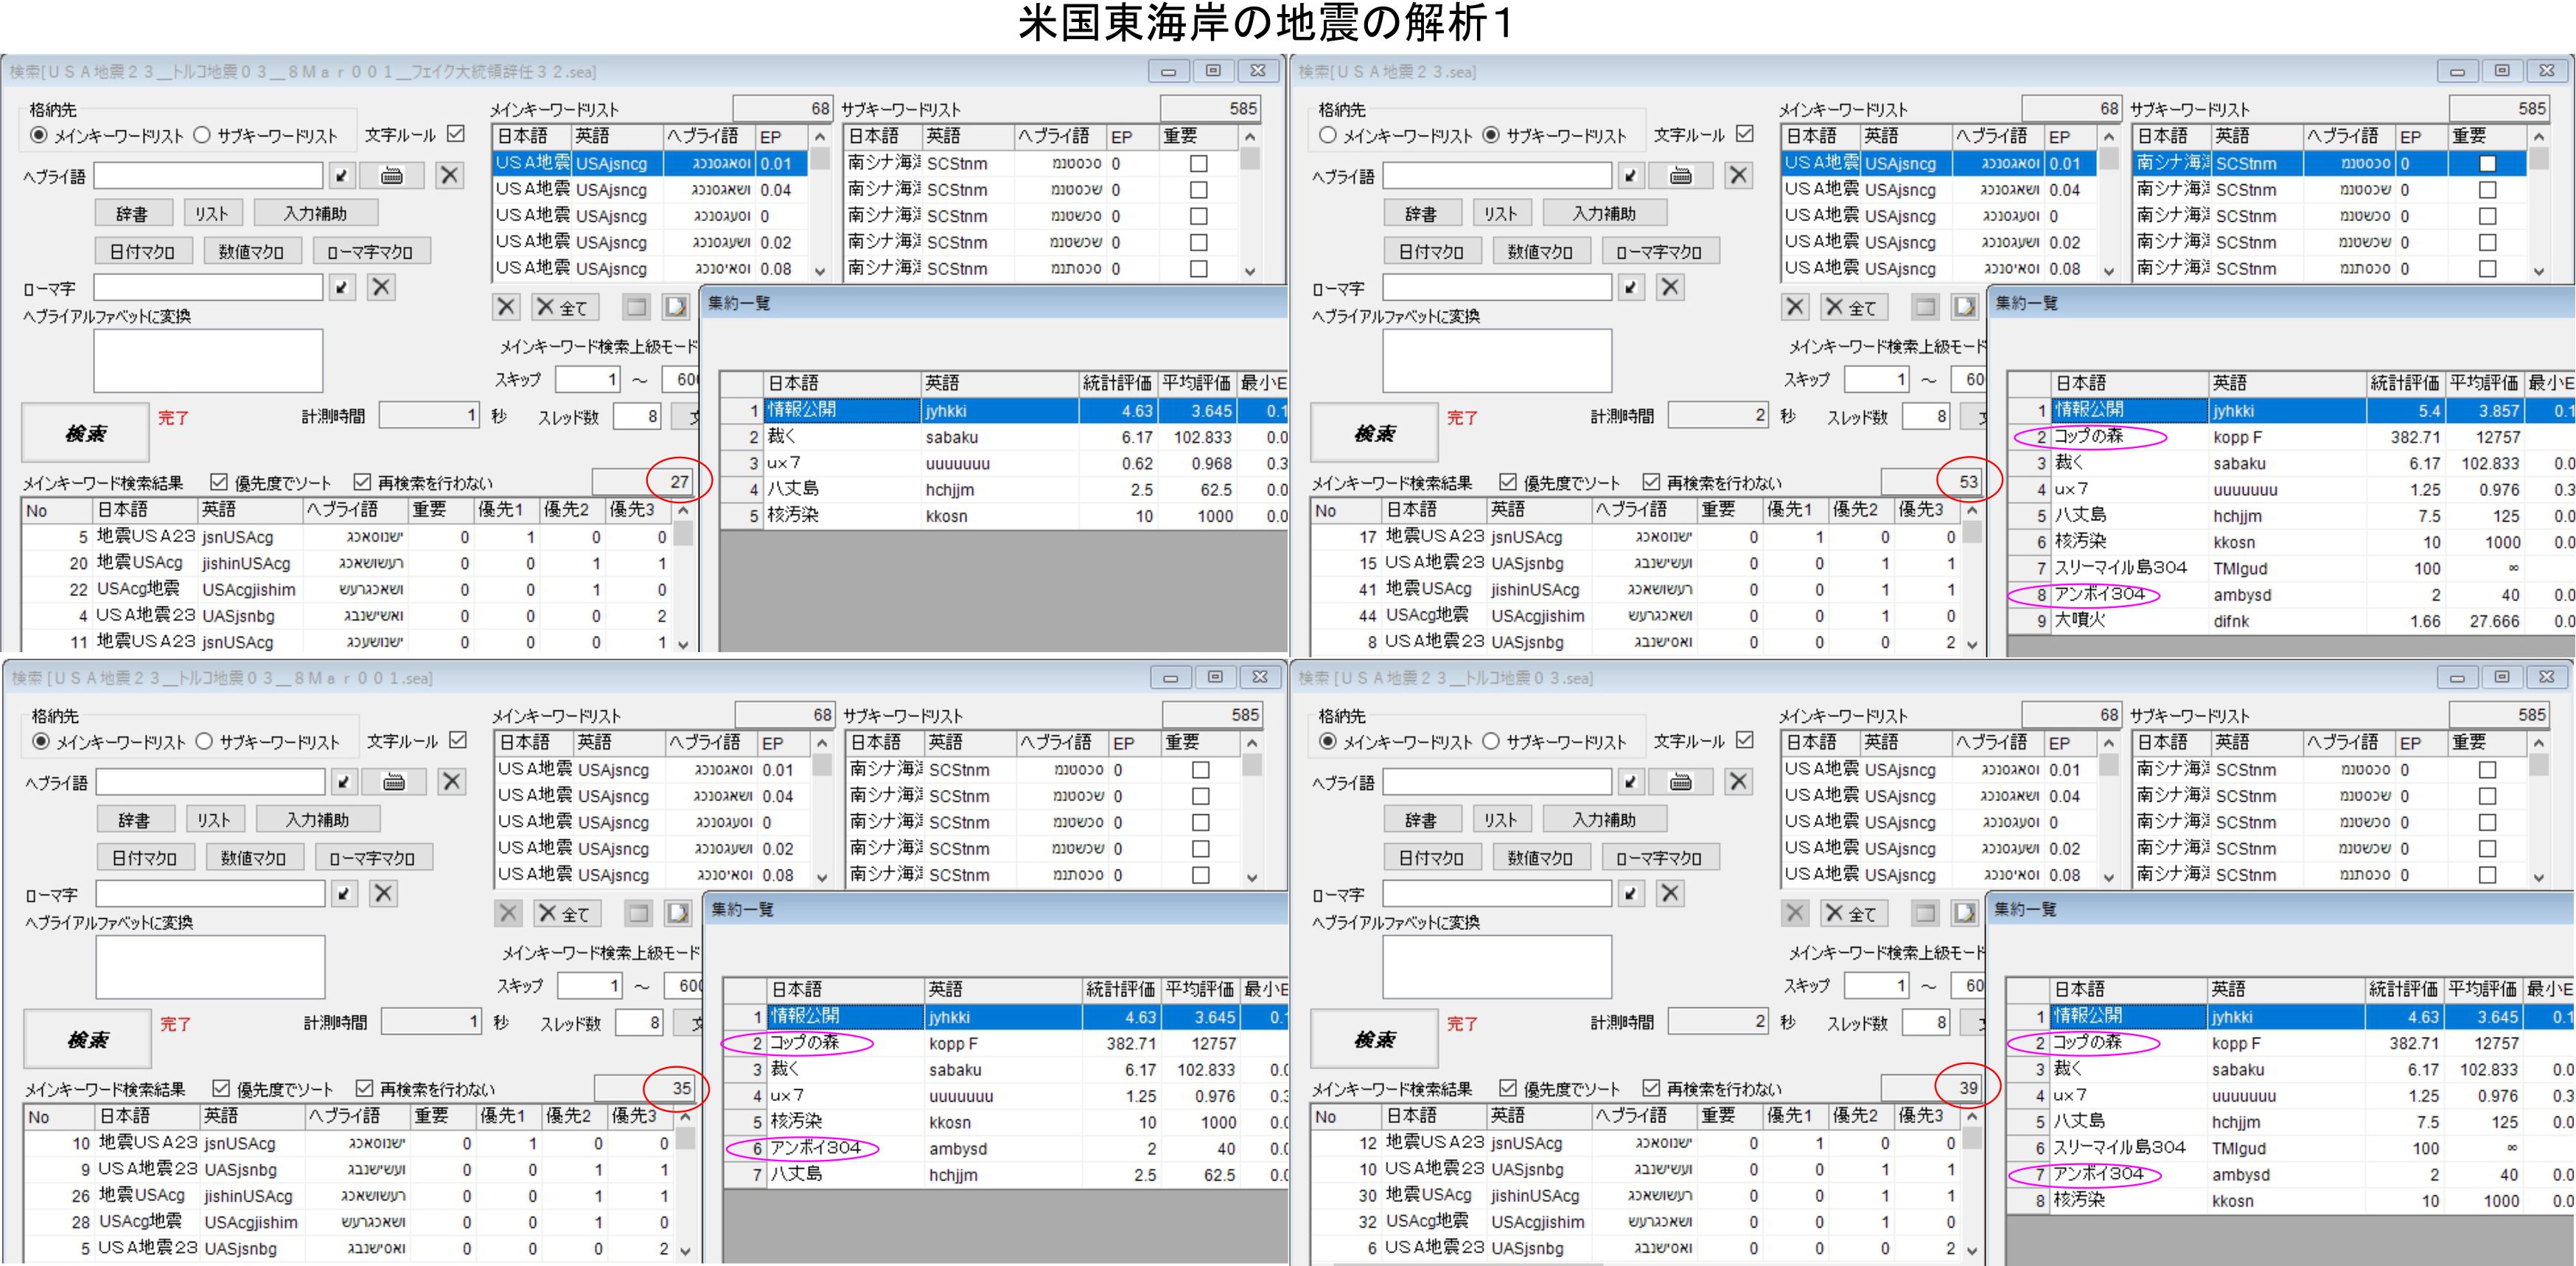The height and width of the screenshot is (1266, 2576).
Task: Focus スキップ start field in window ending 8Mar001.sea
Action: pyautogui.click(x=589, y=986)
